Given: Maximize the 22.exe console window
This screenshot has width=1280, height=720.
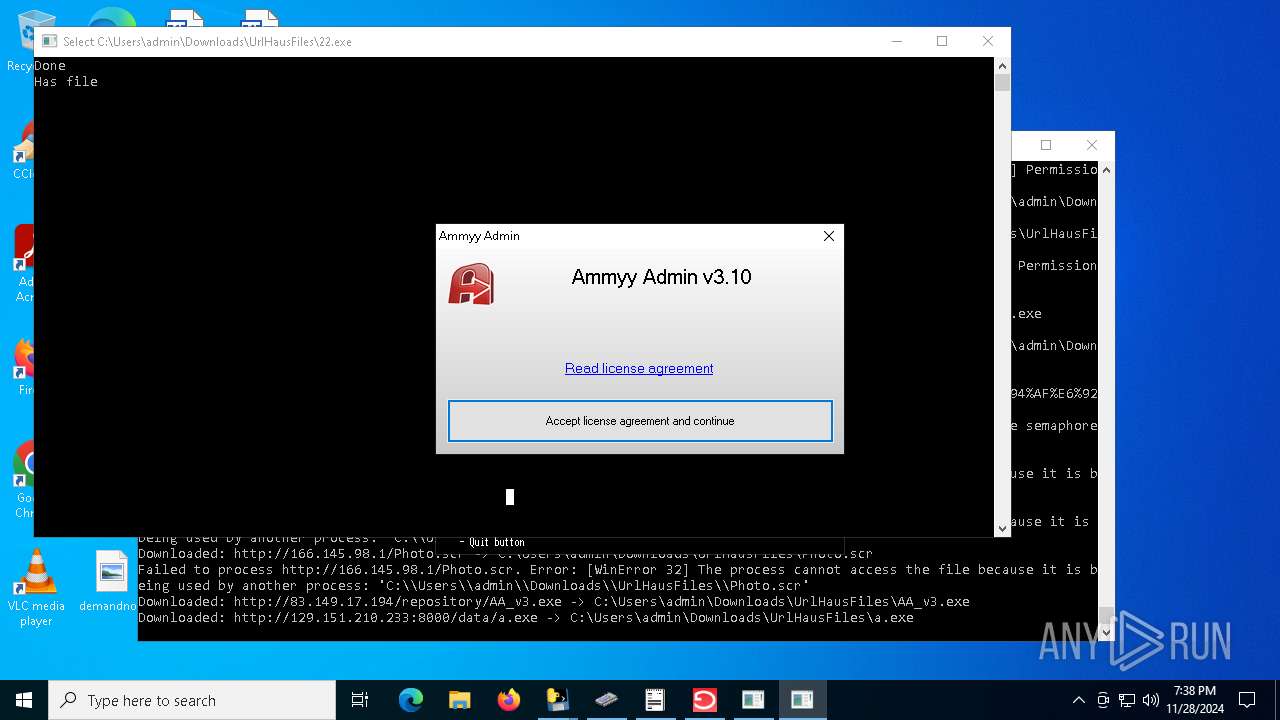Looking at the screenshot, I should (x=941, y=41).
